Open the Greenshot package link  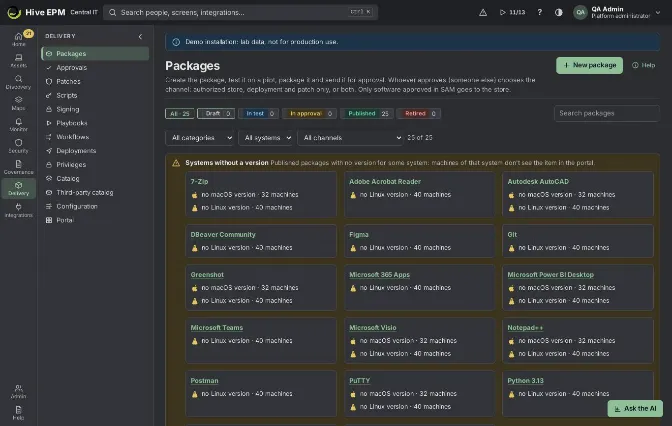coord(207,275)
